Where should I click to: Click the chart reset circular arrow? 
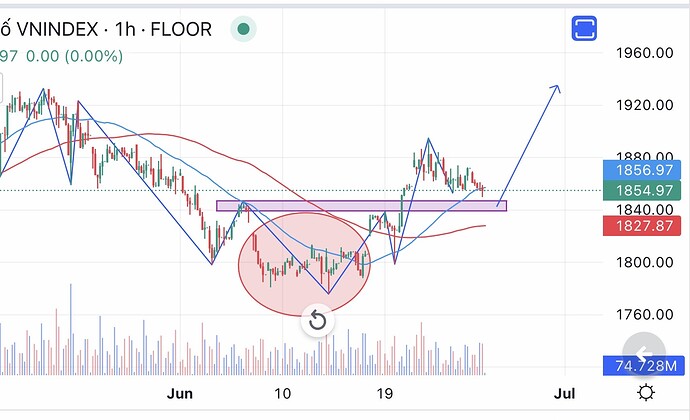pos(317,320)
